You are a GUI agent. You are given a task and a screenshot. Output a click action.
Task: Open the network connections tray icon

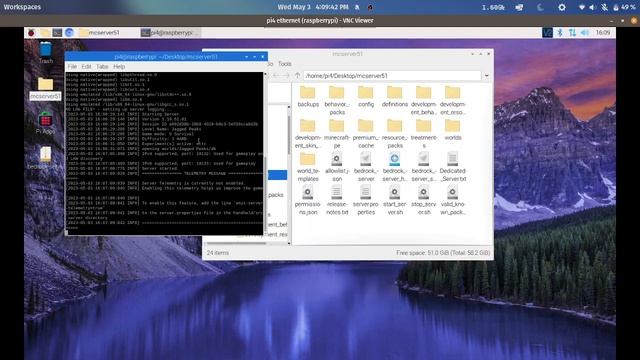coord(572,33)
